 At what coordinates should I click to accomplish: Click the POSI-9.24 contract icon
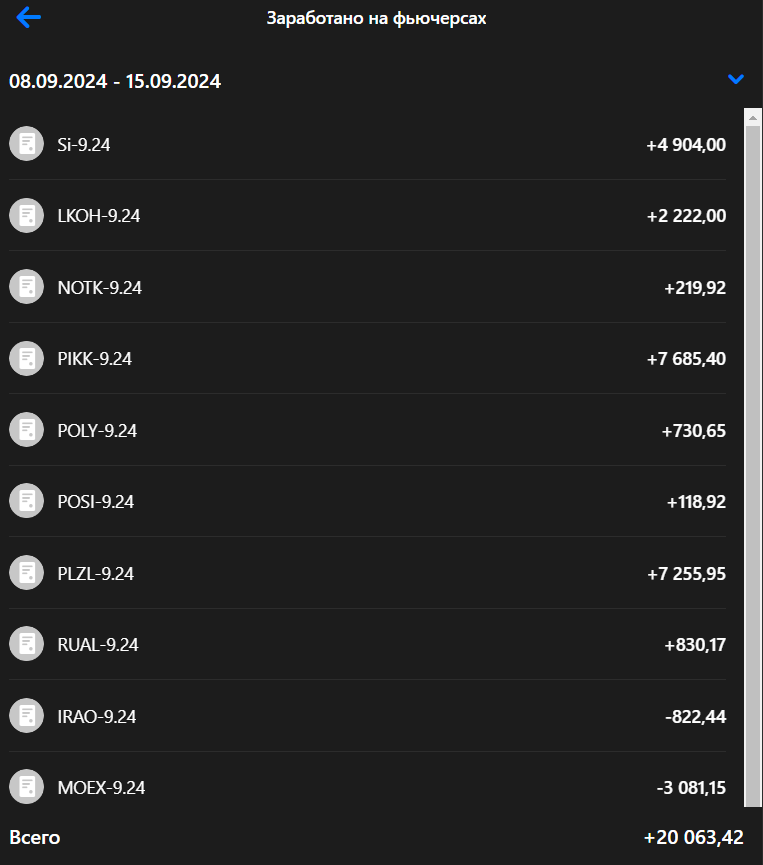(x=27, y=501)
